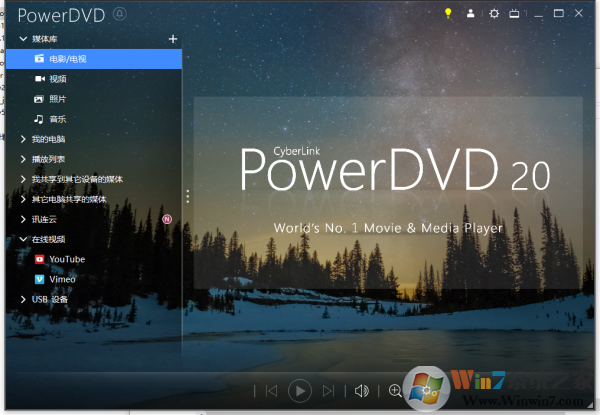Skip to next track button
Viewport: 600px width, 415px height.
(x=328, y=391)
